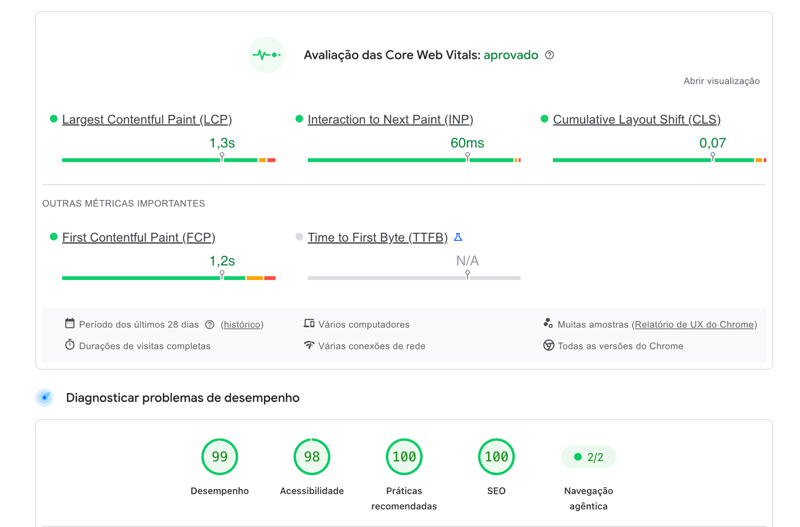Click green status dot beside CLS
The width and height of the screenshot is (800, 527).
click(544, 119)
